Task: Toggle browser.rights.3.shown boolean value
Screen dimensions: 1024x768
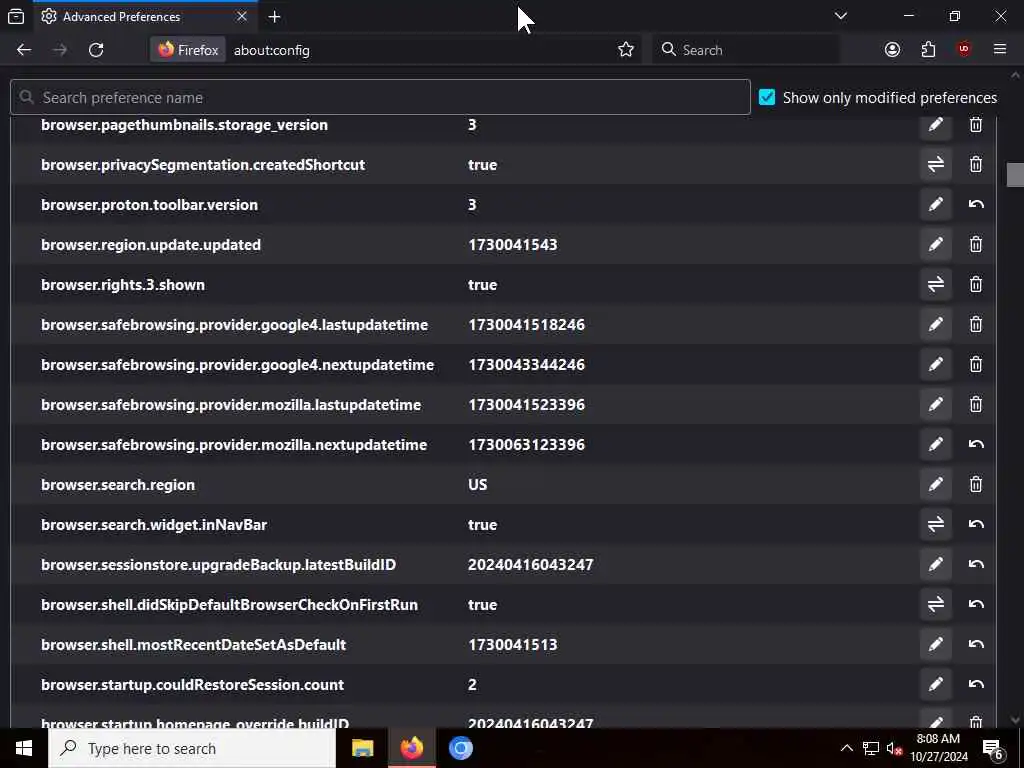Action: (x=935, y=285)
